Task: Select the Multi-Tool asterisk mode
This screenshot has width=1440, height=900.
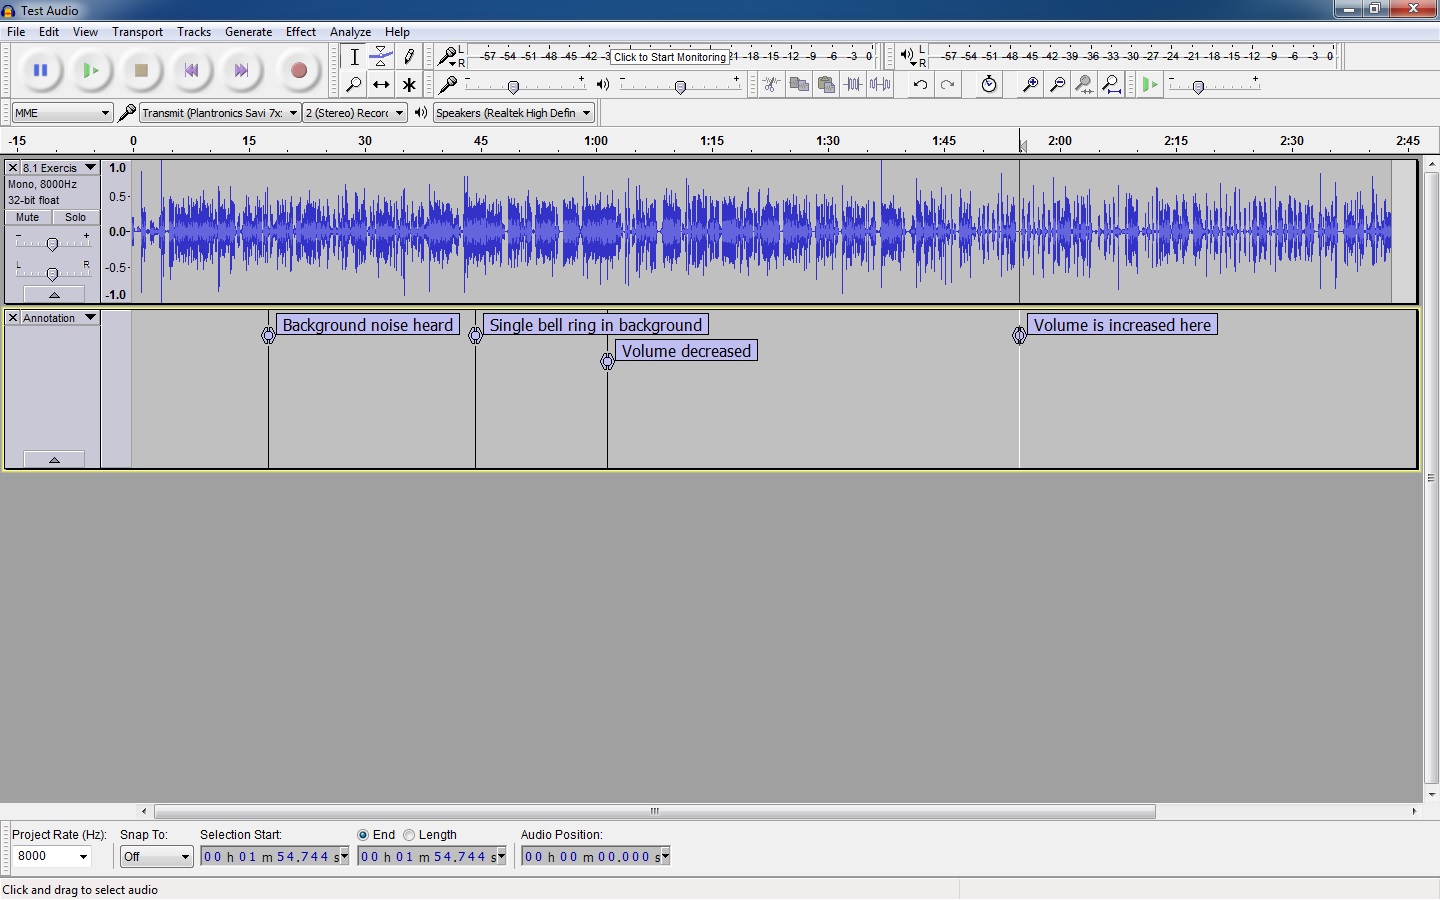Action: 409,85
